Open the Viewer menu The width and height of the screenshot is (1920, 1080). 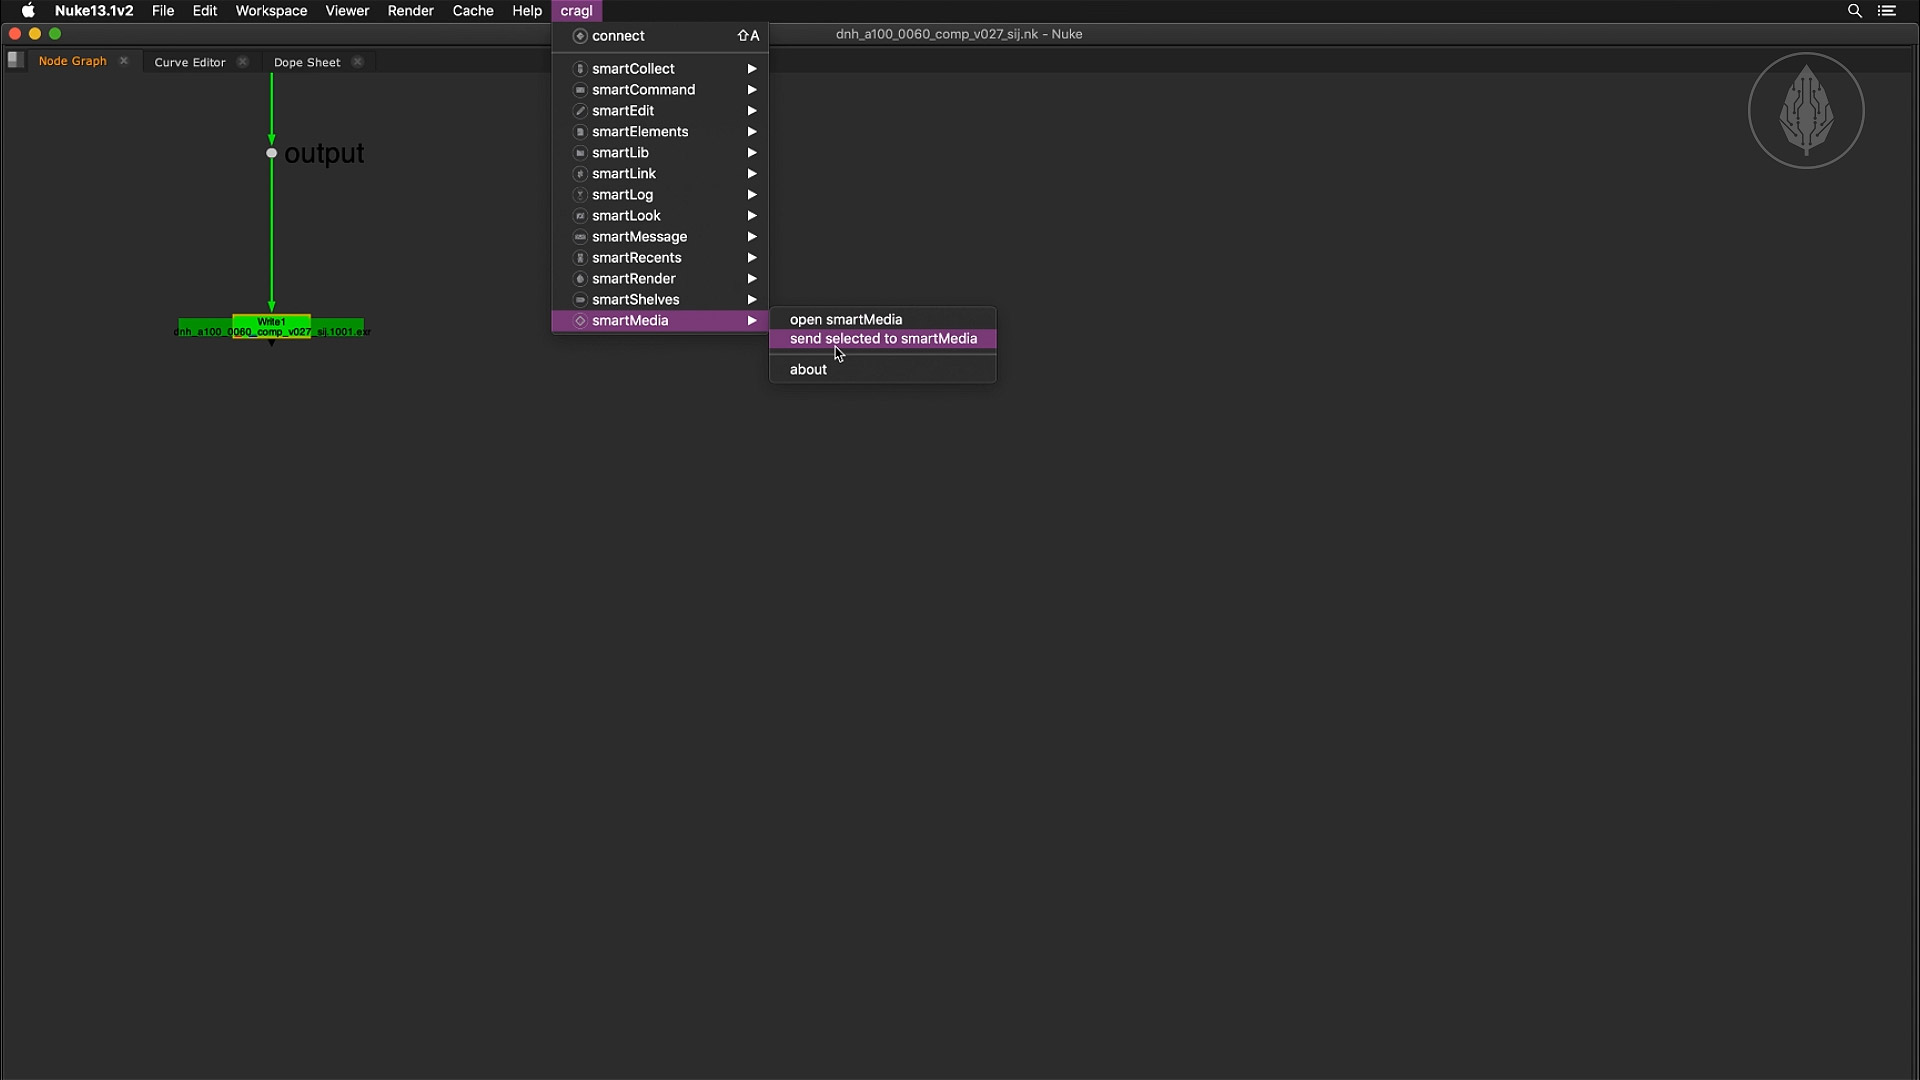click(x=347, y=11)
